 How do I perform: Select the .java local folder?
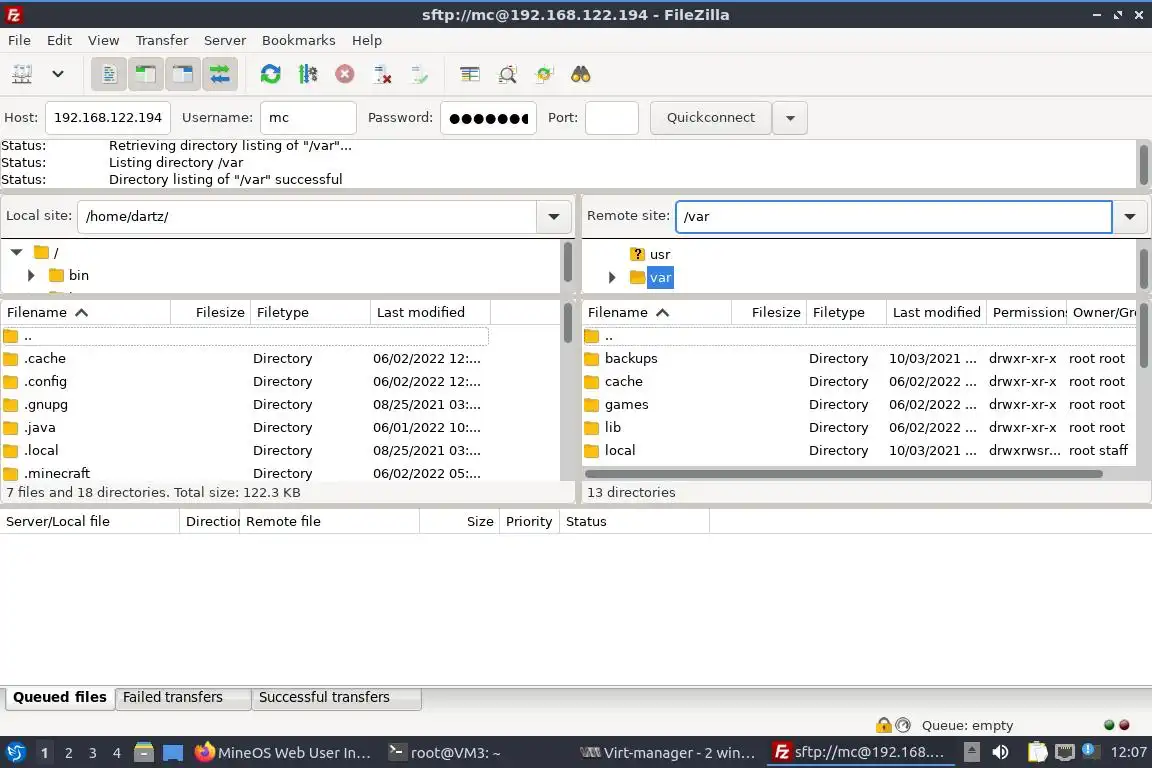(x=245, y=427)
